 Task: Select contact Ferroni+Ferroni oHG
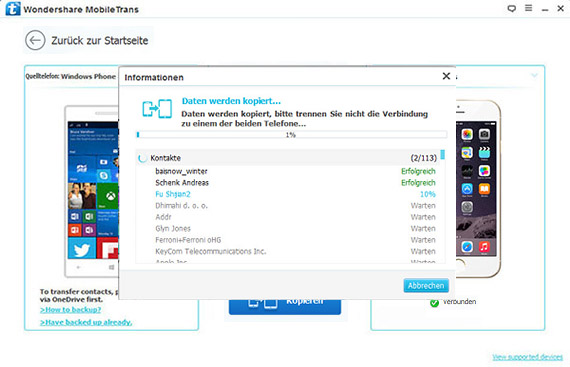[188, 240]
